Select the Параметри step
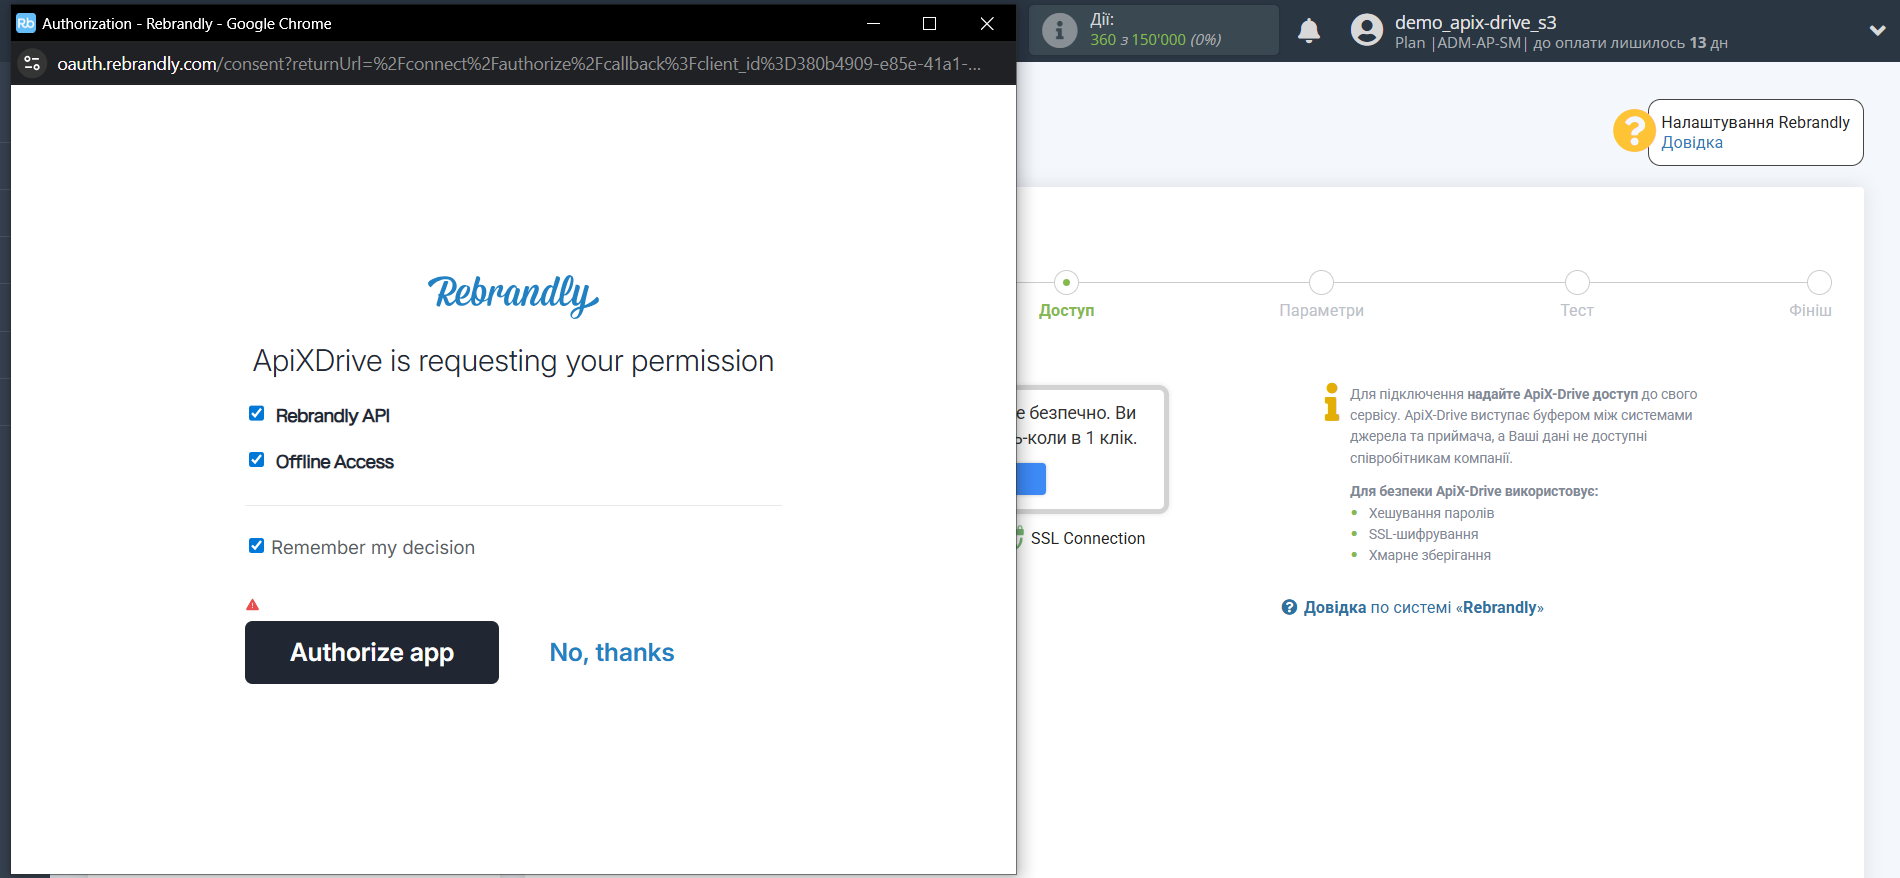The width and height of the screenshot is (1900, 878). (x=1321, y=295)
